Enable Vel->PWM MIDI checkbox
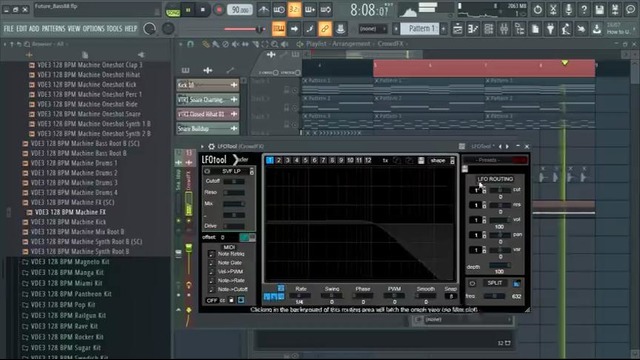Image resolution: width=640 pixels, height=360 pixels. point(211,271)
